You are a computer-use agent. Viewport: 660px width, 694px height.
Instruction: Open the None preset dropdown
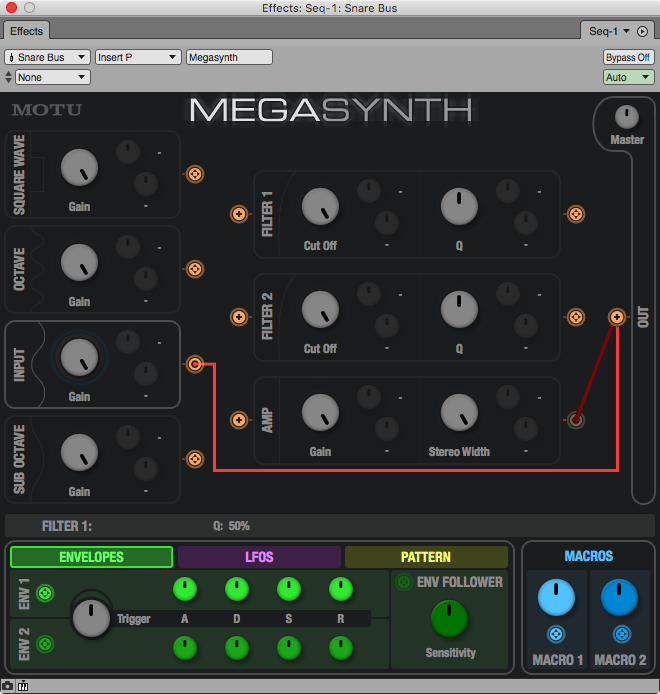pyautogui.click(x=53, y=77)
